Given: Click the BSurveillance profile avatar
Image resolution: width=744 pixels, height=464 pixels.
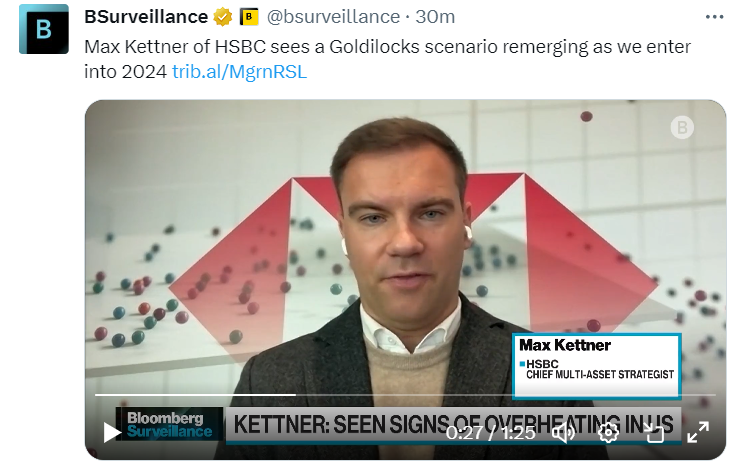Looking at the screenshot, I should 44,29.
